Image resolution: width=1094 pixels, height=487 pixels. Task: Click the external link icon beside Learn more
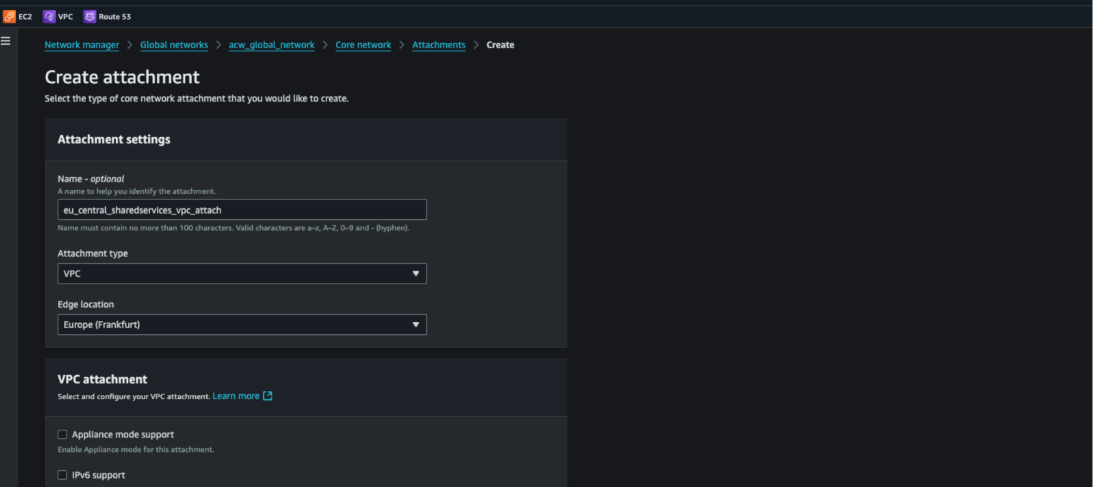click(x=267, y=396)
